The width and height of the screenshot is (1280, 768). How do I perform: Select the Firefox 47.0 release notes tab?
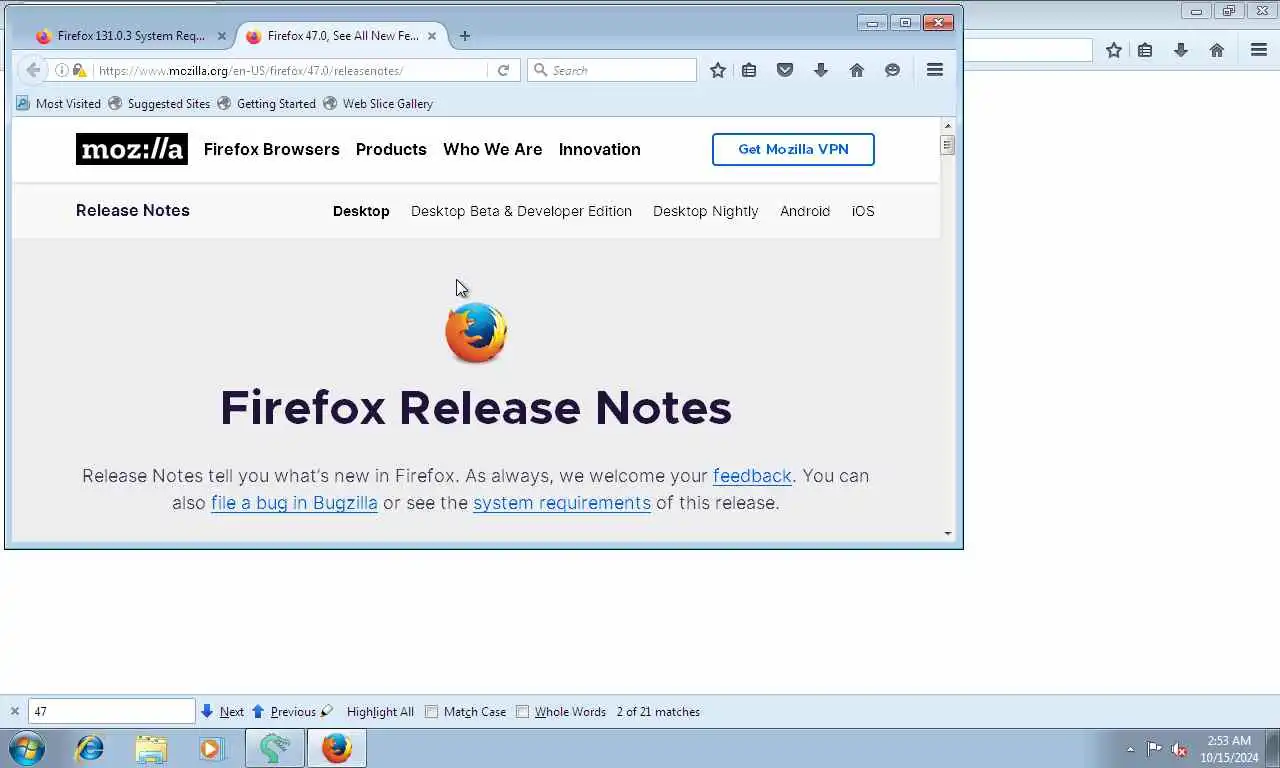(343, 36)
